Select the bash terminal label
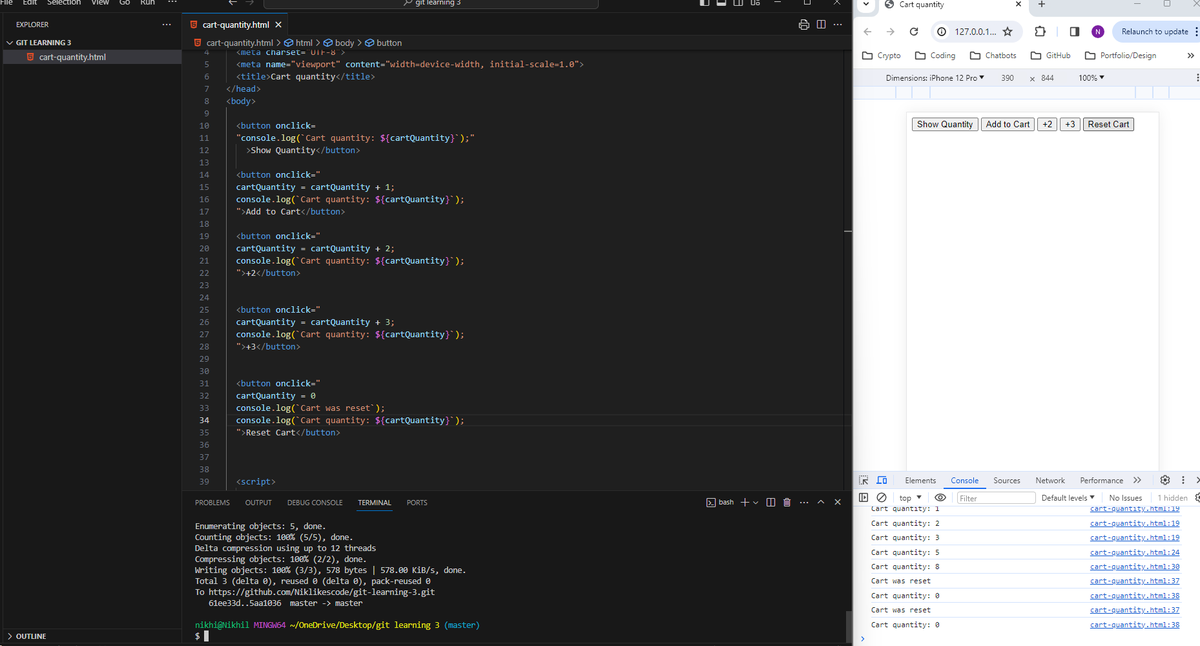This screenshot has height=646, width=1200. click(720, 502)
